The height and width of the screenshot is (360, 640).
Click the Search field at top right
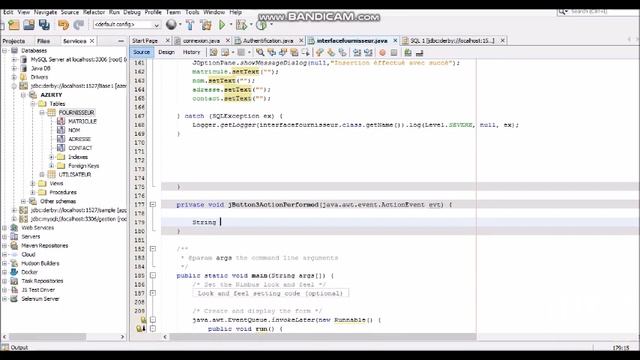(x=598, y=12)
